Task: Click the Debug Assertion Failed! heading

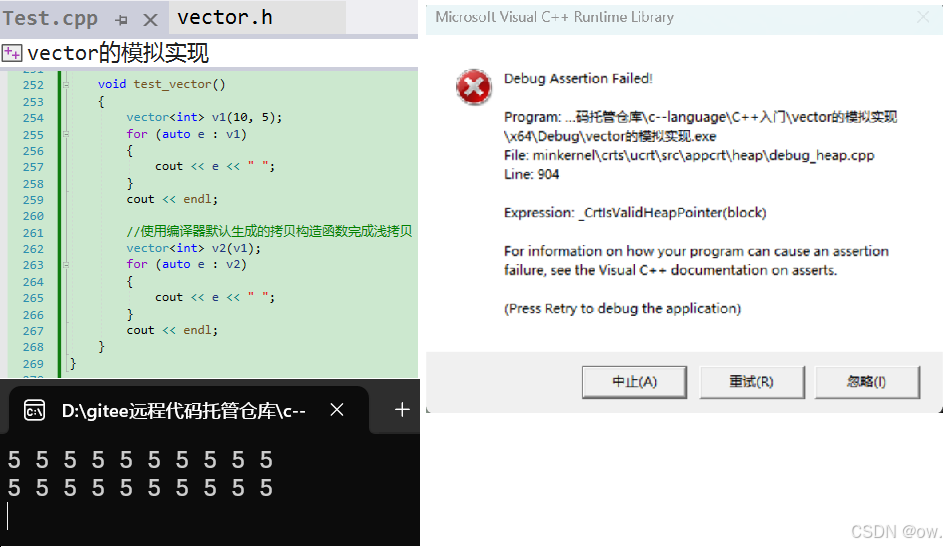Action: click(x=578, y=78)
